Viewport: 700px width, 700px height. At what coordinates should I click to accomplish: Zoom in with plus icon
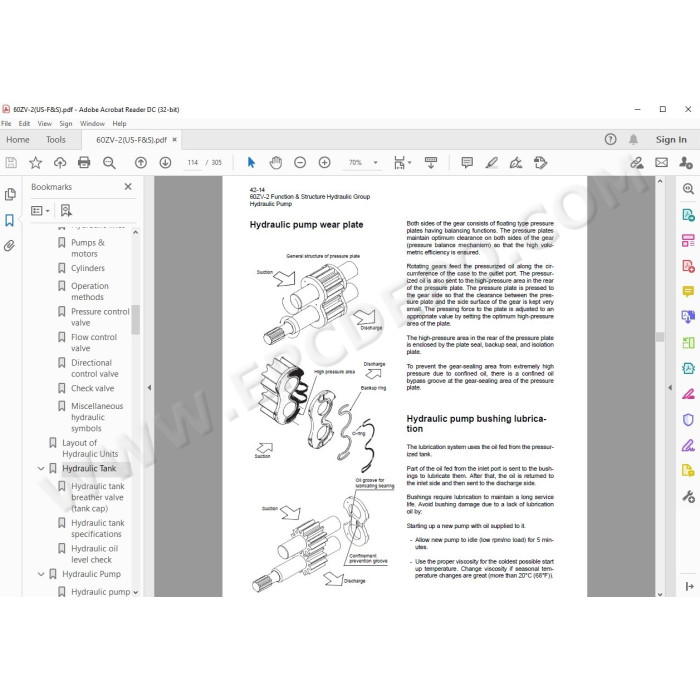point(325,163)
